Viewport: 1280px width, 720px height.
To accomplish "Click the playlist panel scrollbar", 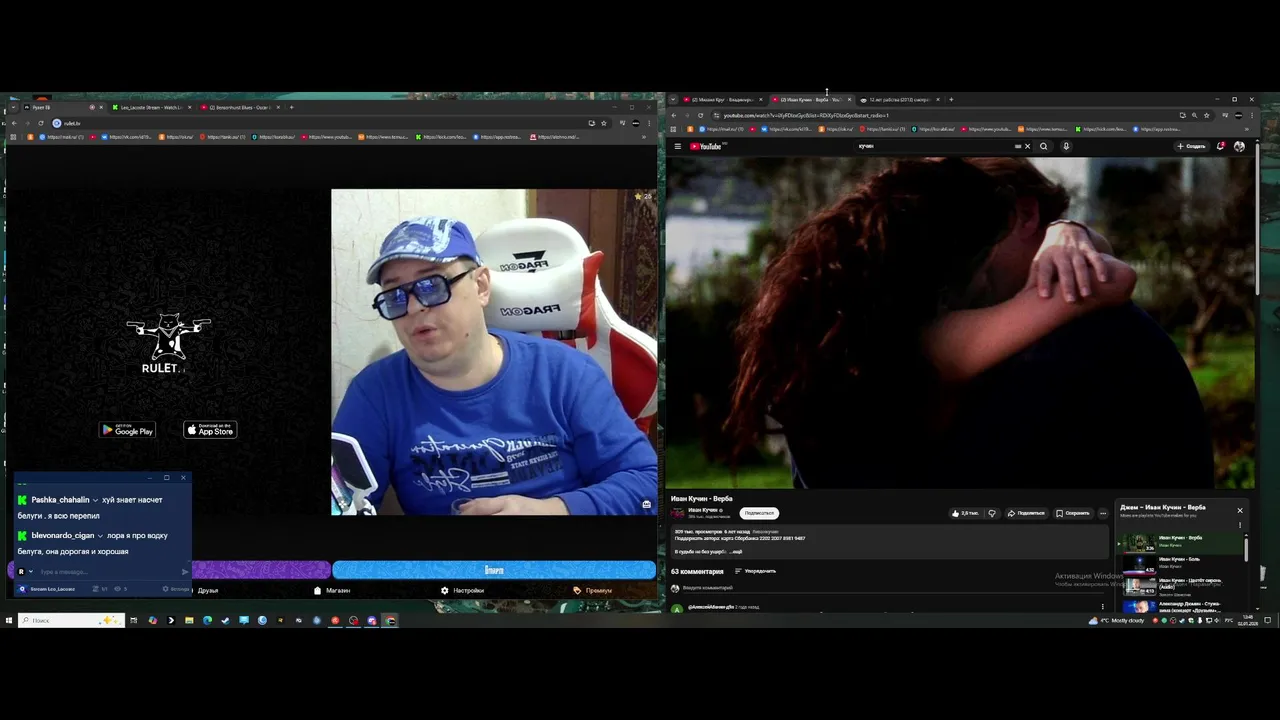I will pyautogui.click(x=1246, y=548).
